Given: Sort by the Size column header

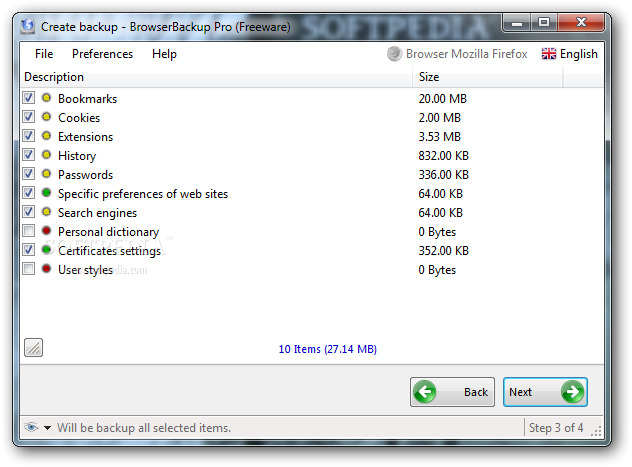Looking at the screenshot, I should coord(488,77).
